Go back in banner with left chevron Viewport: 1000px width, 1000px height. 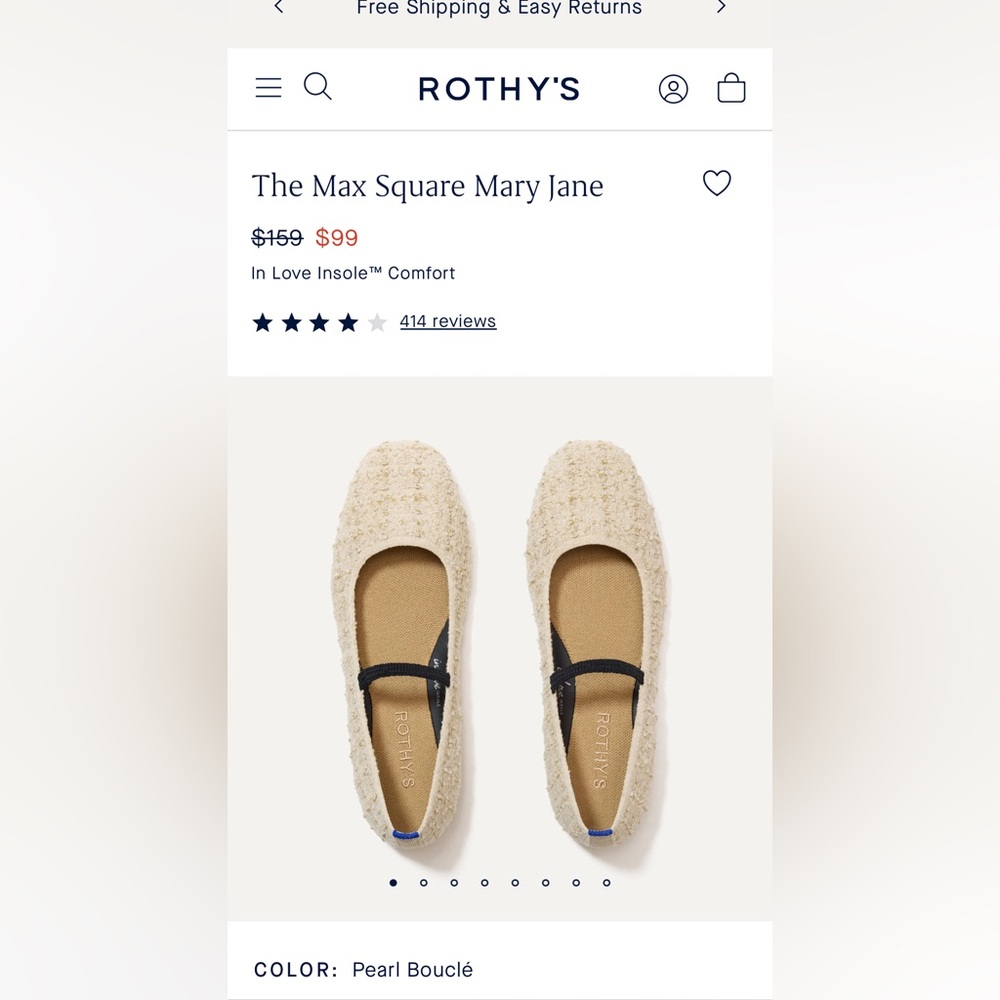click(x=277, y=8)
